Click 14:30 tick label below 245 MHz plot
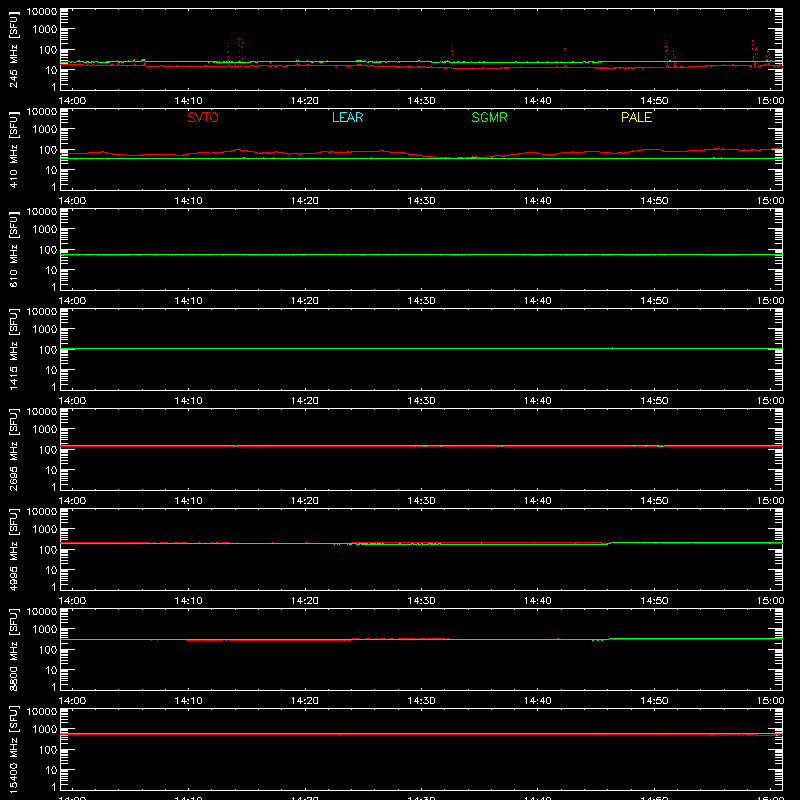The image size is (800, 800). coord(421,101)
